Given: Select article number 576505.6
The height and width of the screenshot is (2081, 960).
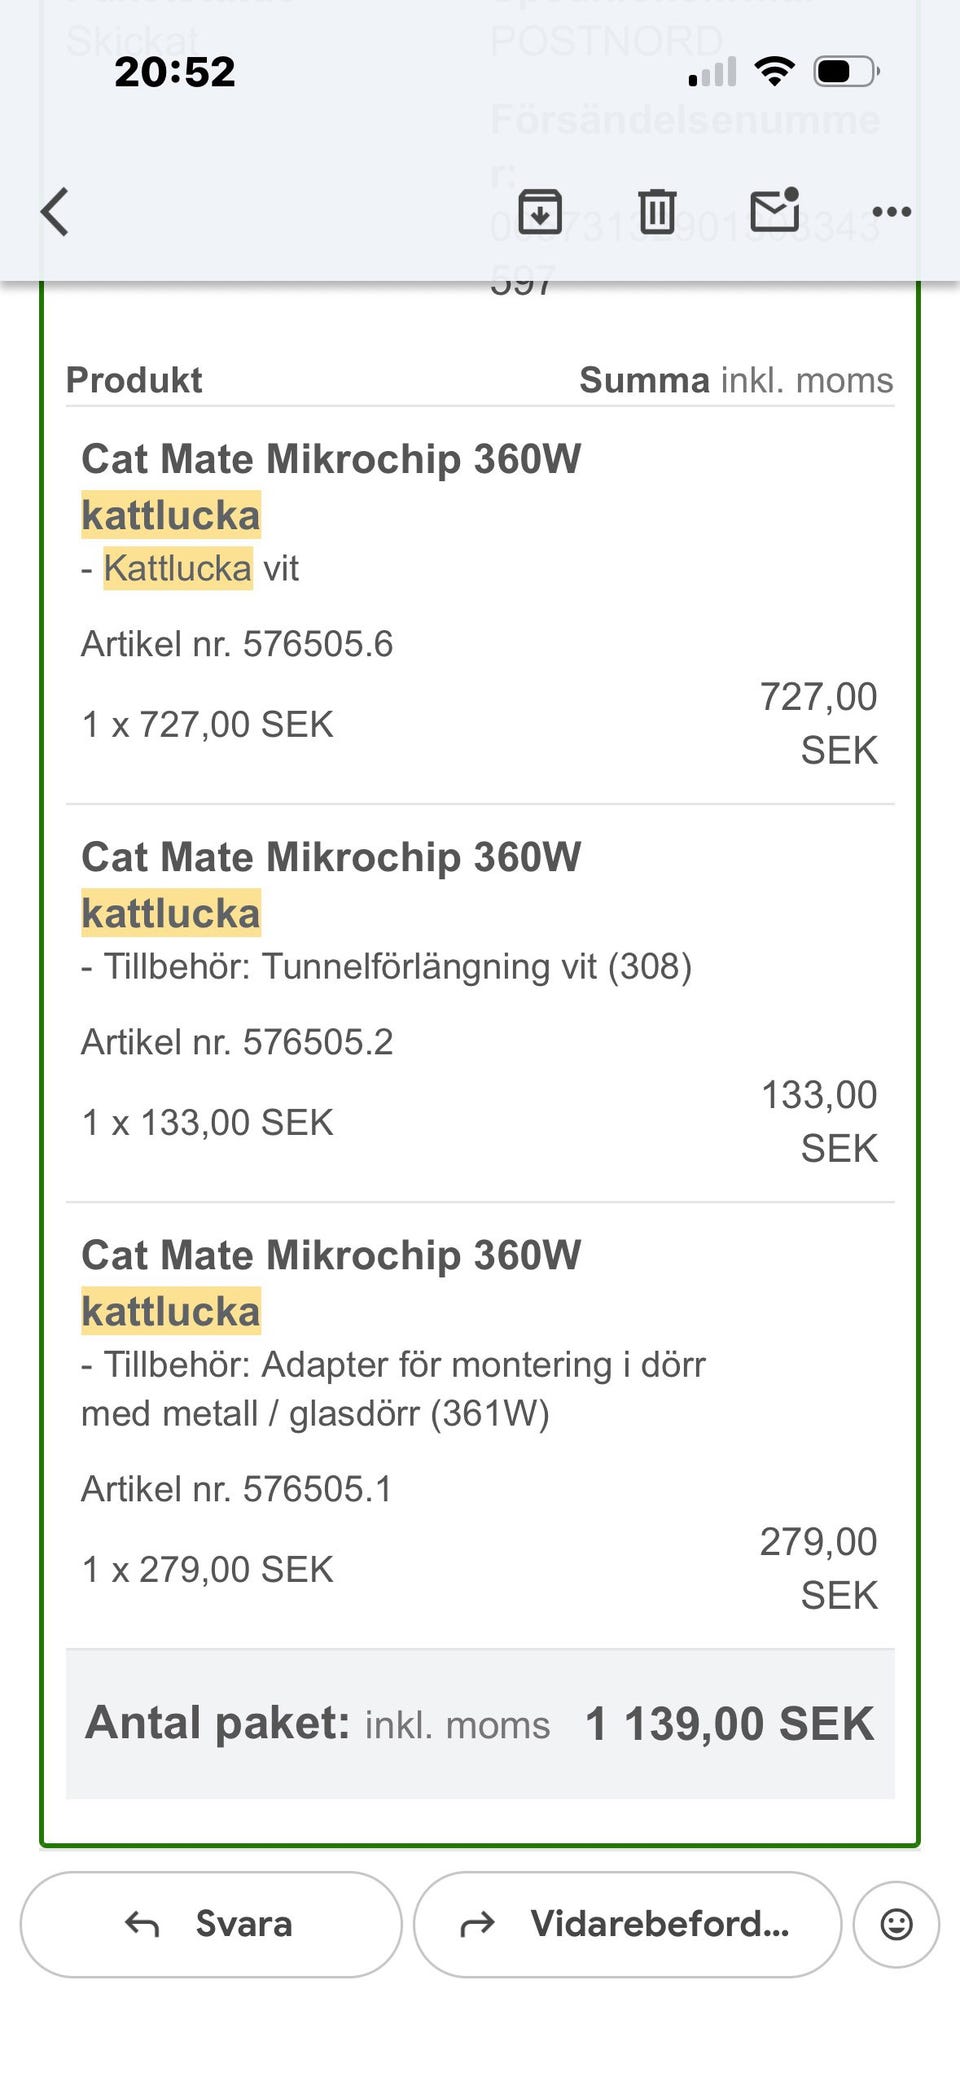Looking at the screenshot, I should 237,644.
